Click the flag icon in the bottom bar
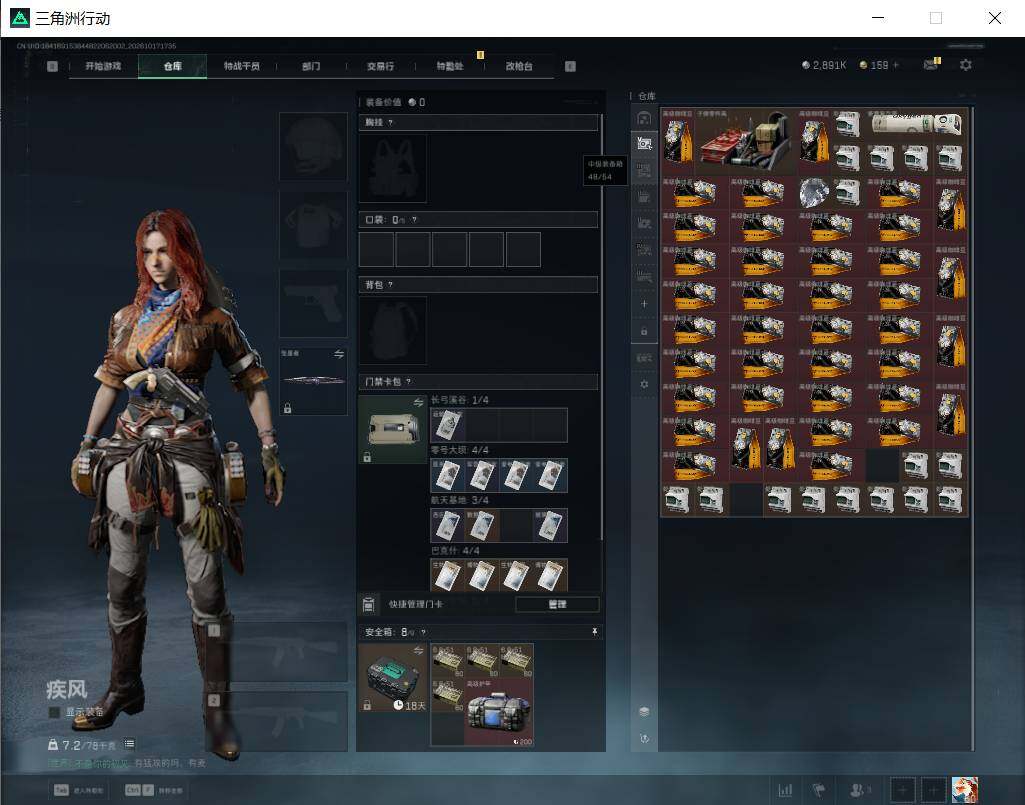This screenshot has width=1025, height=805. coord(819,790)
